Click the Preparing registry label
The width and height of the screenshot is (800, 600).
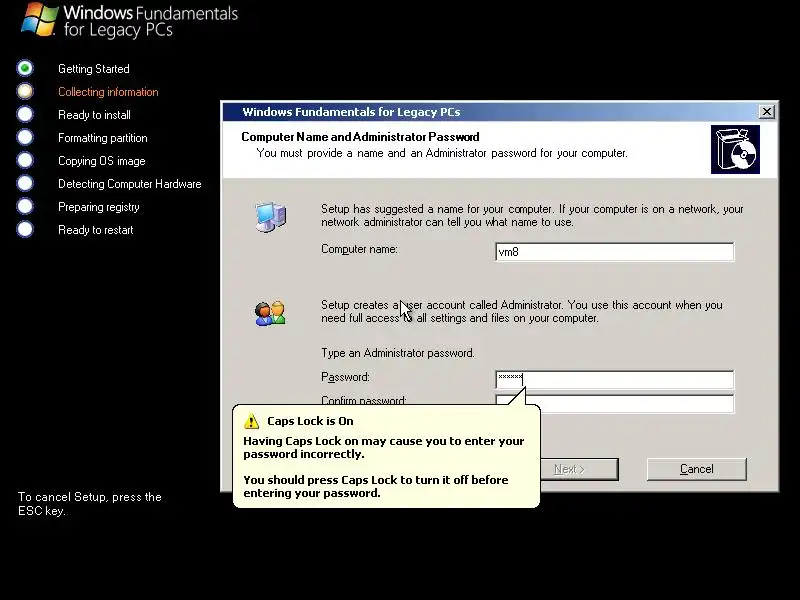(x=98, y=207)
